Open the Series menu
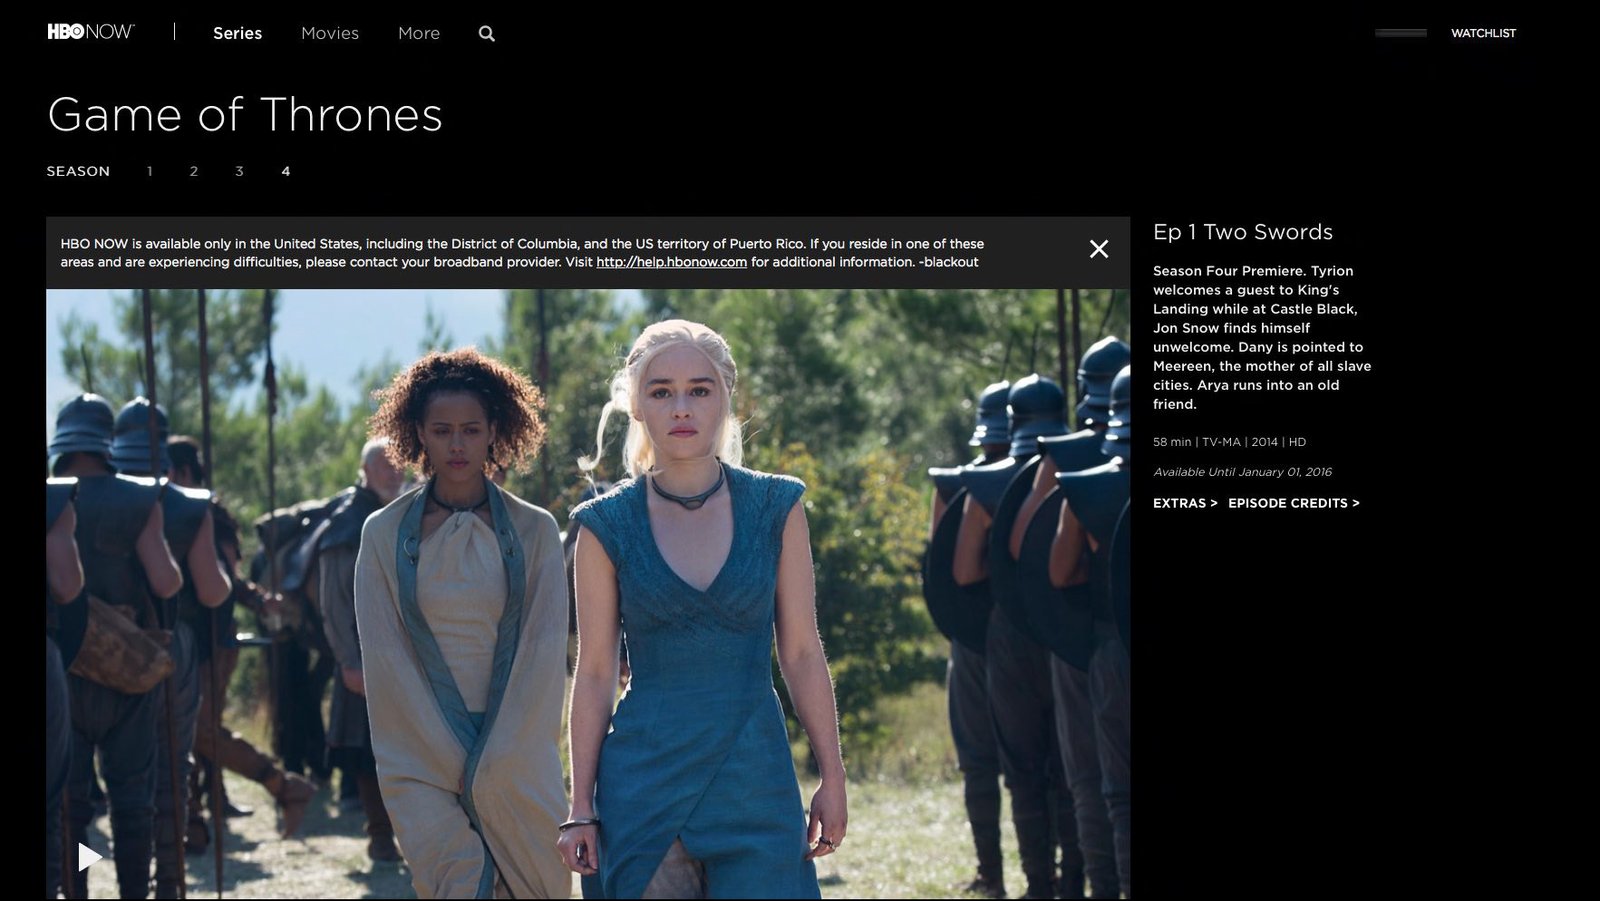The image size is (1600, 901). (238, 33)
